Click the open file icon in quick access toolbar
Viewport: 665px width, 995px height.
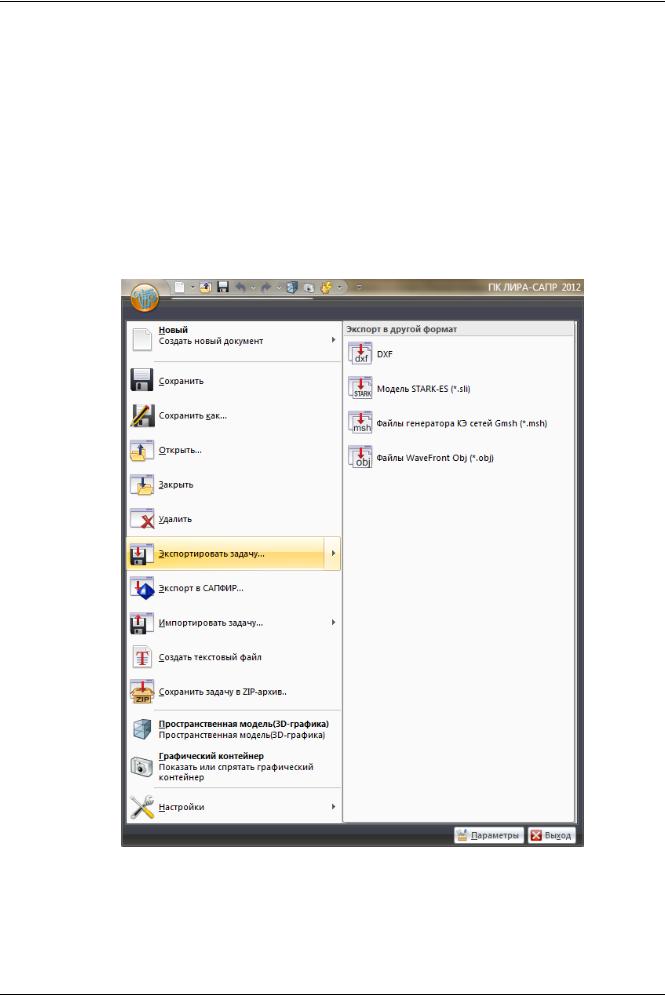pyautogui.click(x=206, y=287)
